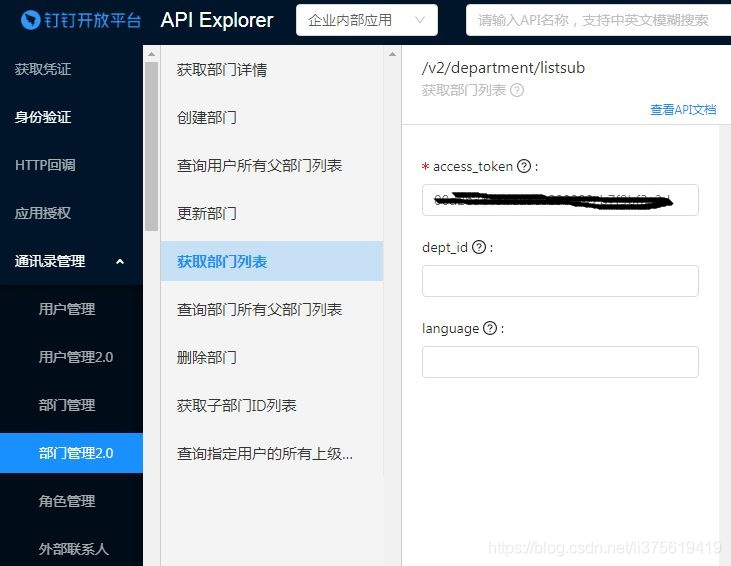Click help icon beside access_token label
The width and height of the screenshot is (731, 566).
(x=524, y=166)
